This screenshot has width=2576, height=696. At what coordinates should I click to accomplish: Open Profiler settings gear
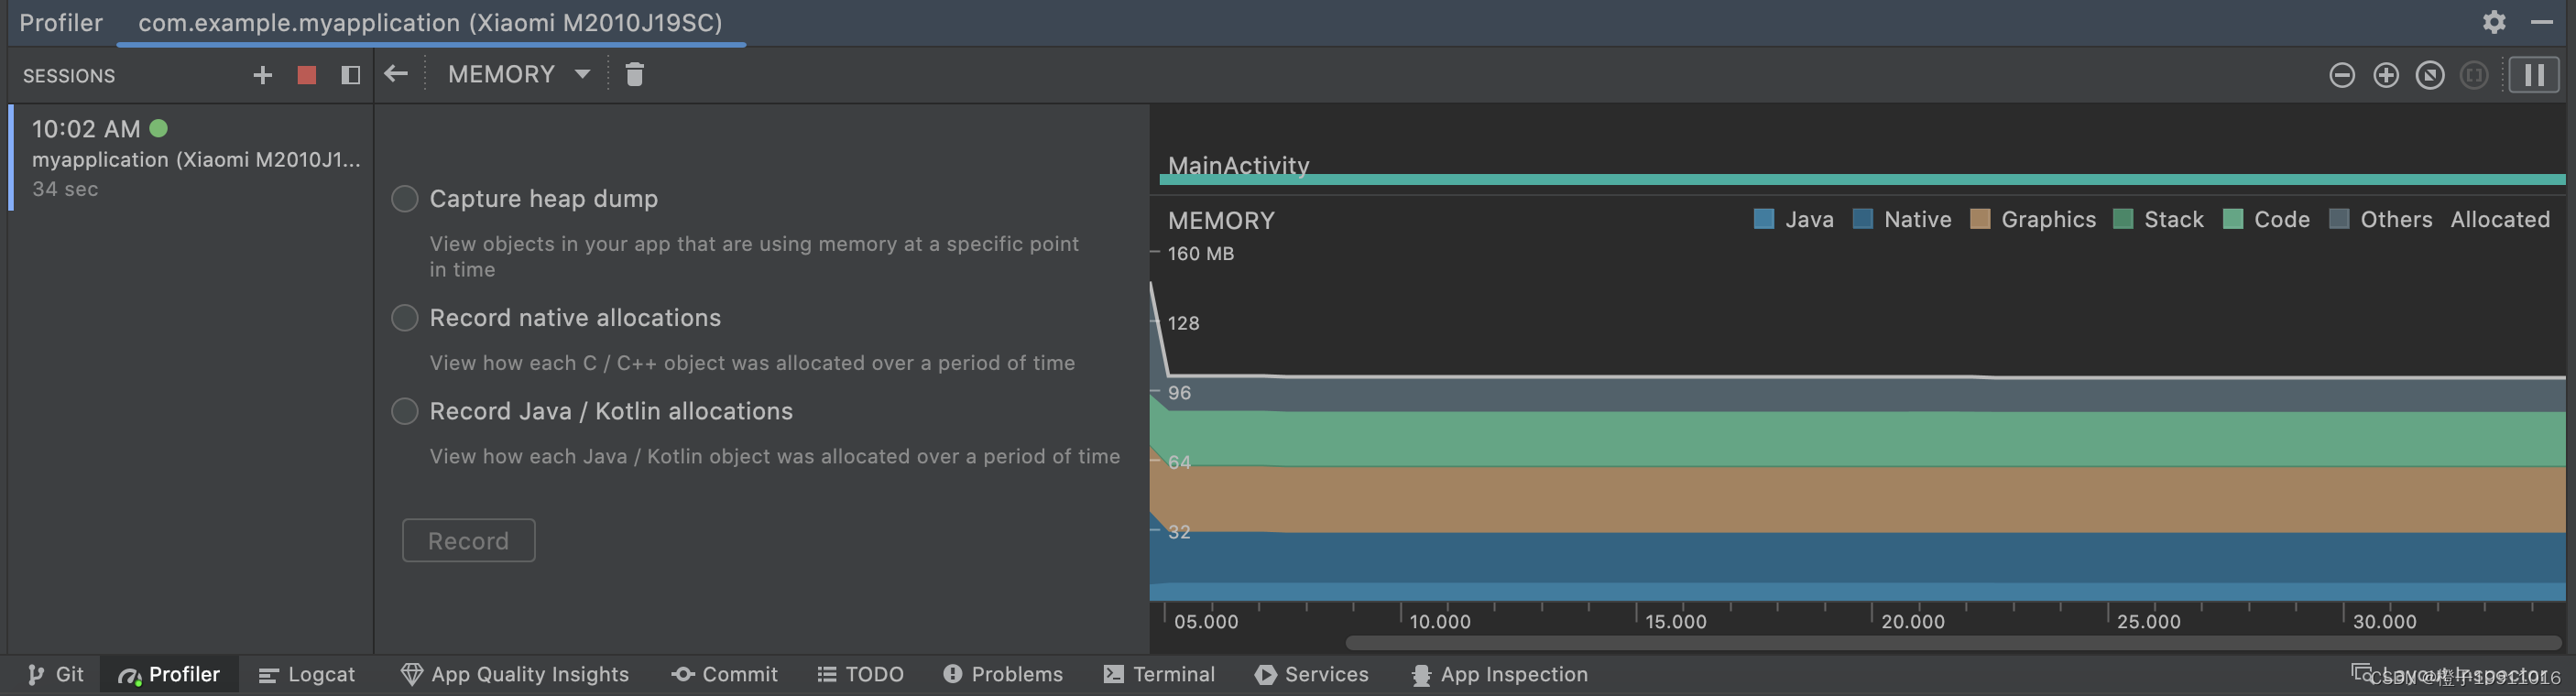pyautogui.click(x=2494, y=22)
